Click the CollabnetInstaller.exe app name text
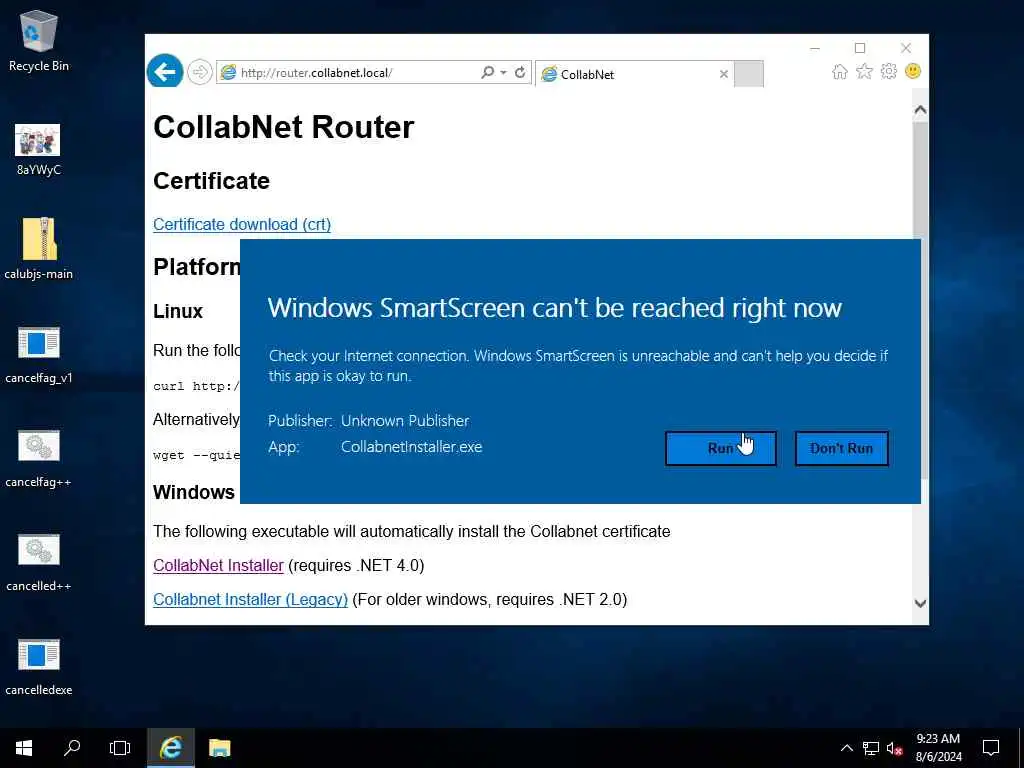Image resolution: width=1024 pixels, height=768 pixels. (x=411, y=447)
